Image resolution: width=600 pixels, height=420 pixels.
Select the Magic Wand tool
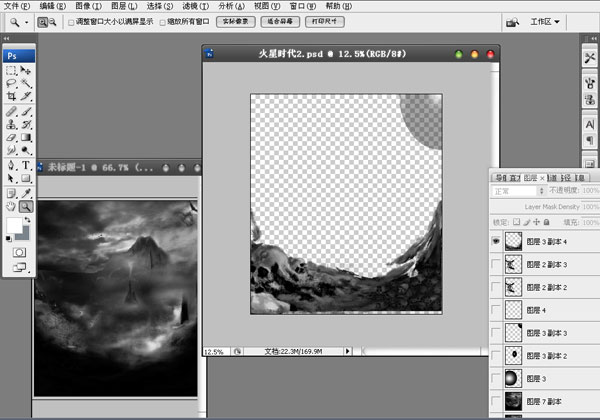tap(26, 83)
